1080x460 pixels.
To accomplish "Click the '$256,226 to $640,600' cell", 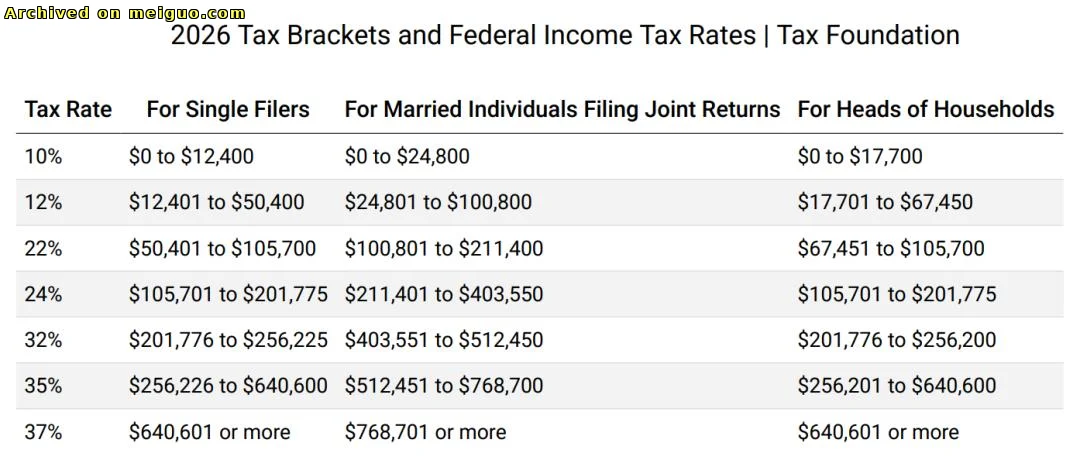I will tap(228, 386).
